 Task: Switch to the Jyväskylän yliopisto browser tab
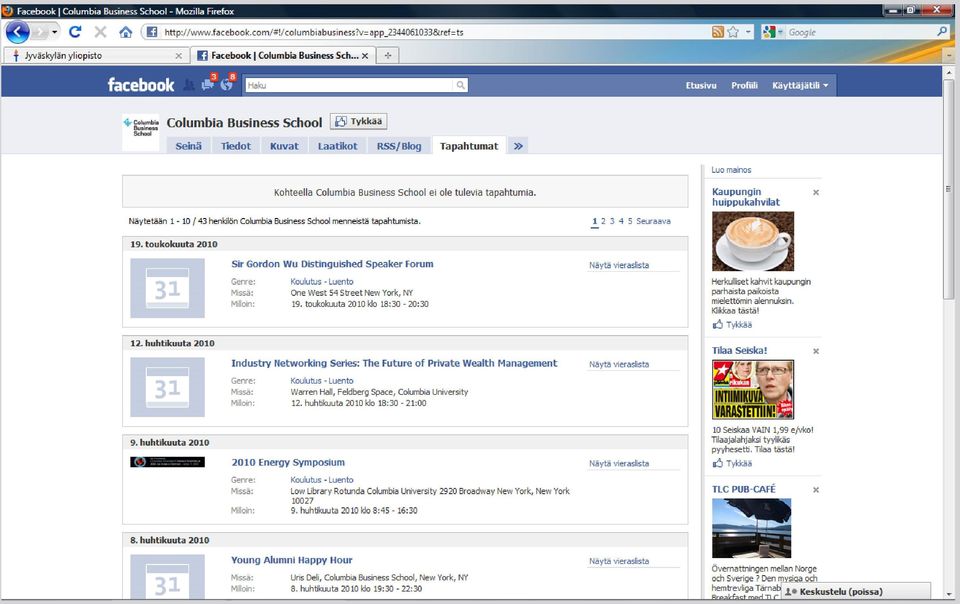(96, 56)
